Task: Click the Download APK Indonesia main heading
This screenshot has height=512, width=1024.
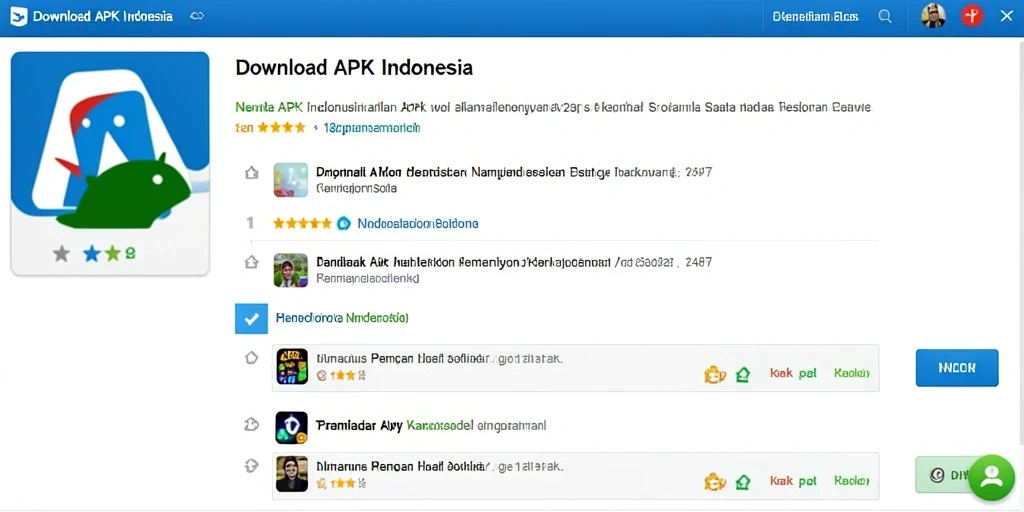Action: (x=354, y=67)
